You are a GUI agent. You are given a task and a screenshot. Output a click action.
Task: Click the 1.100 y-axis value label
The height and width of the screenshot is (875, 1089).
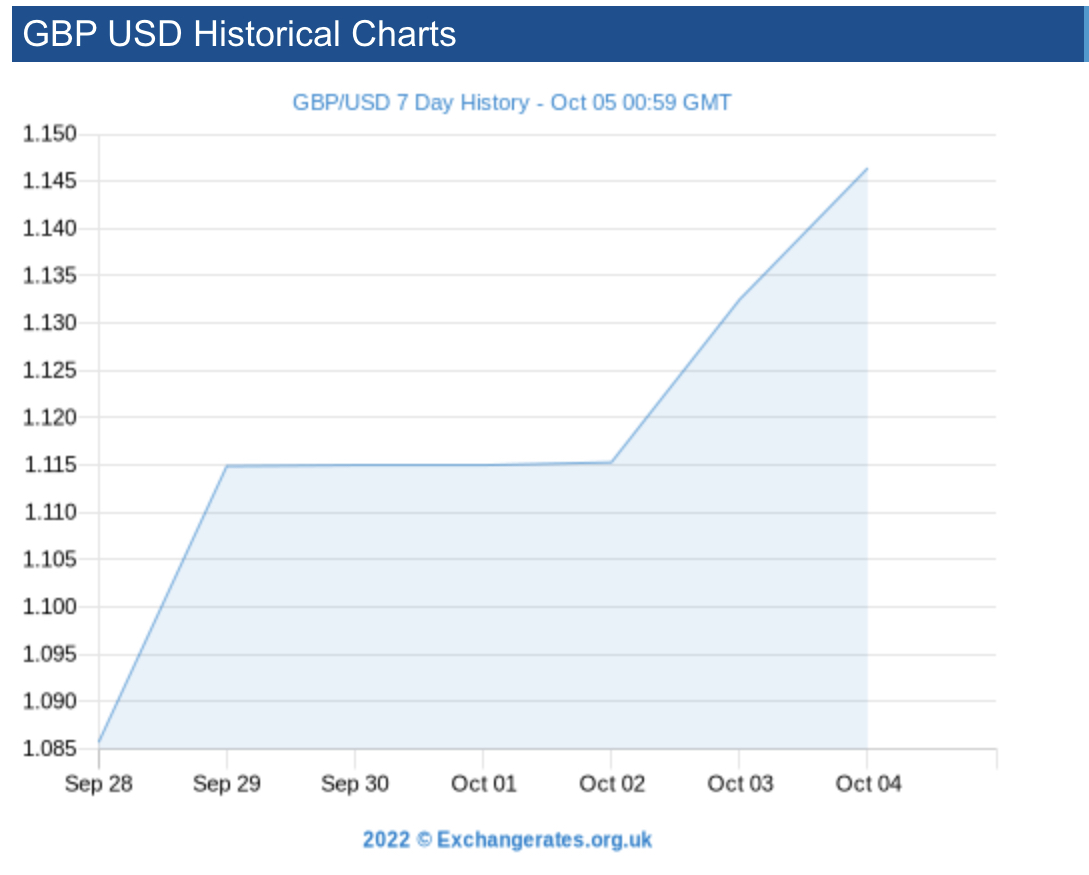[x=50, y=607]
